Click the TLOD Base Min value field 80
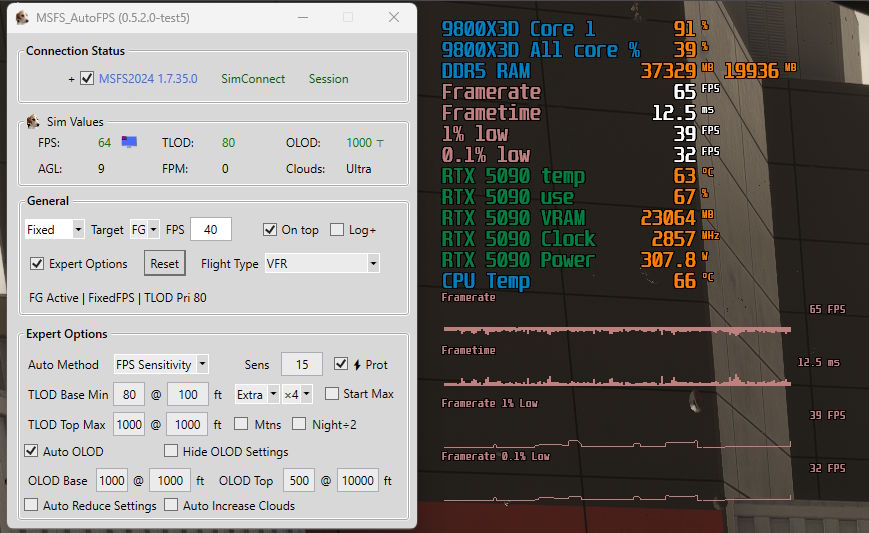This screenshot has height=533, width=869. (x=129, y=394)
